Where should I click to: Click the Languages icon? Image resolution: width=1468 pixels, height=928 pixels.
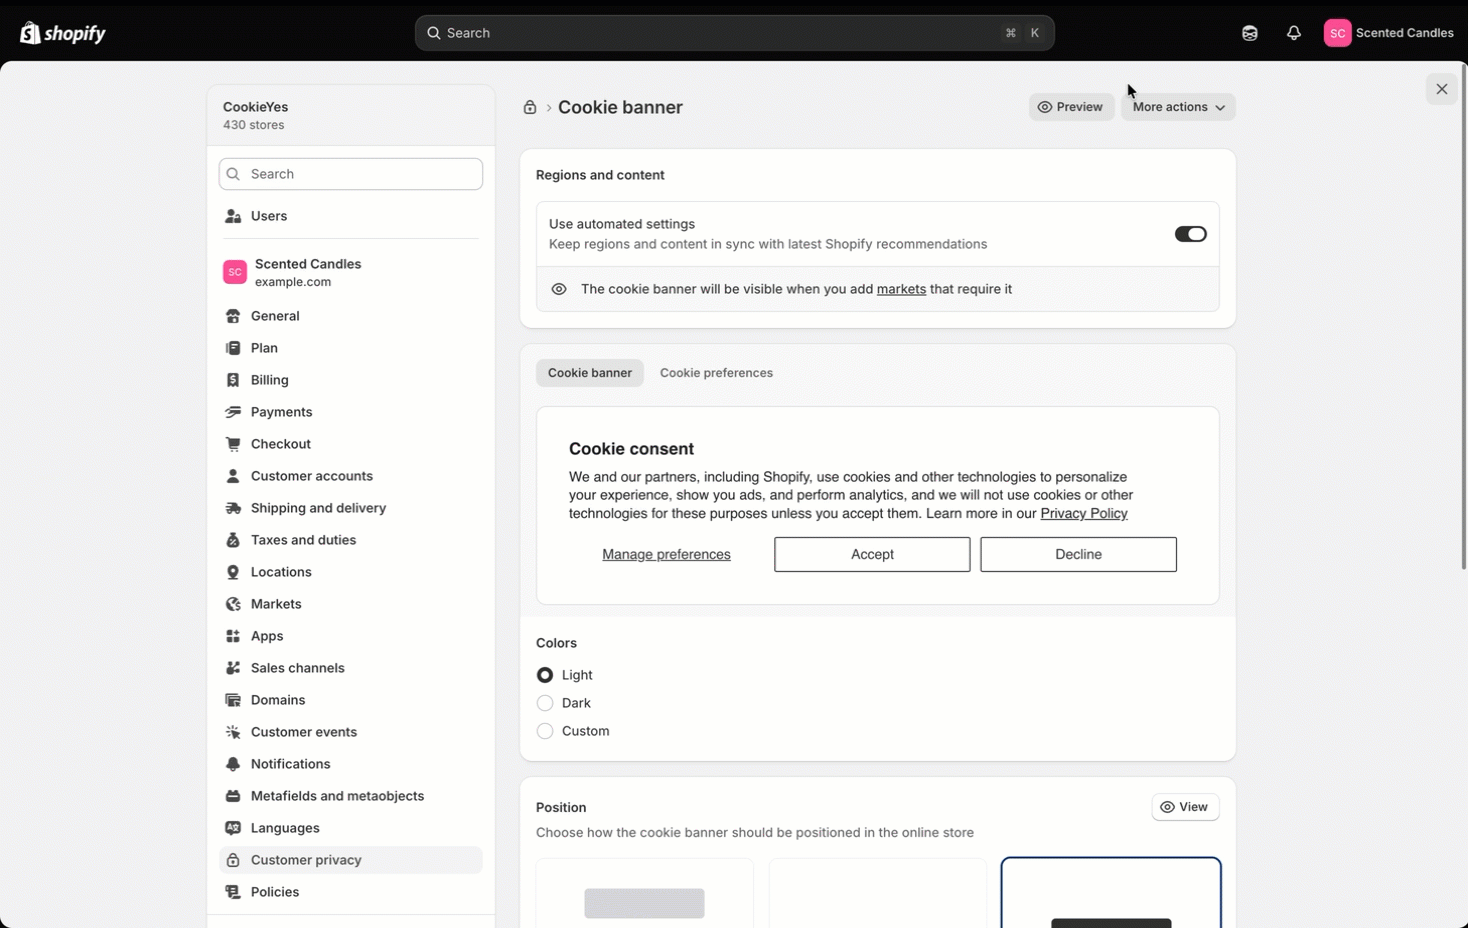click(x=233, y=828)
